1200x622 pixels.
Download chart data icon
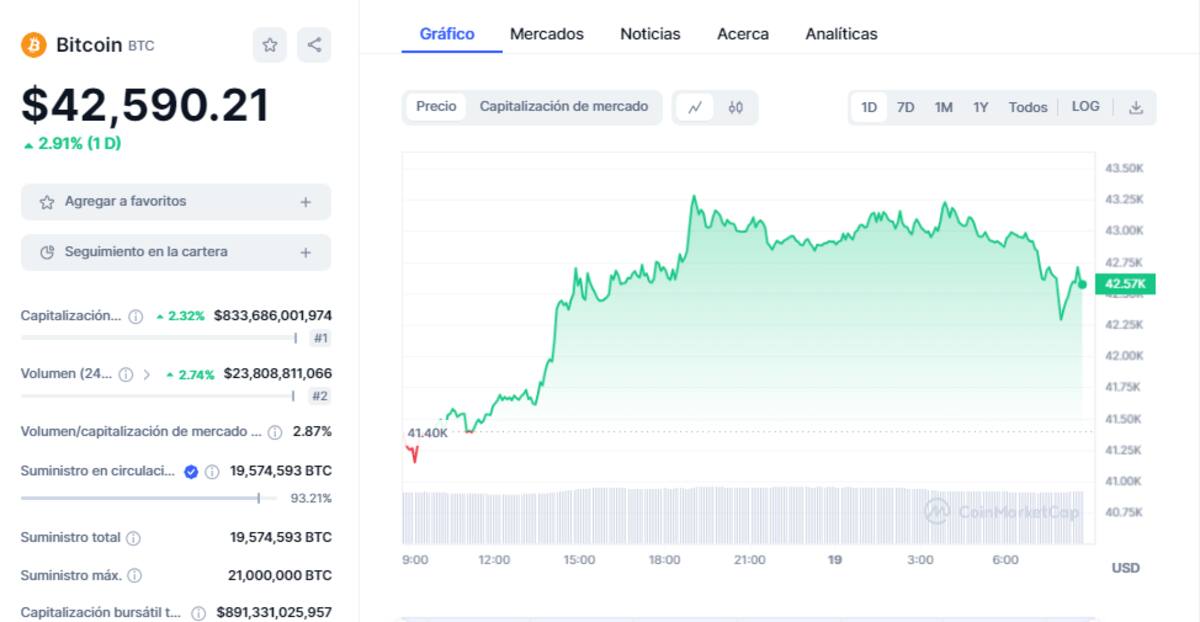tap(1136, 107)
